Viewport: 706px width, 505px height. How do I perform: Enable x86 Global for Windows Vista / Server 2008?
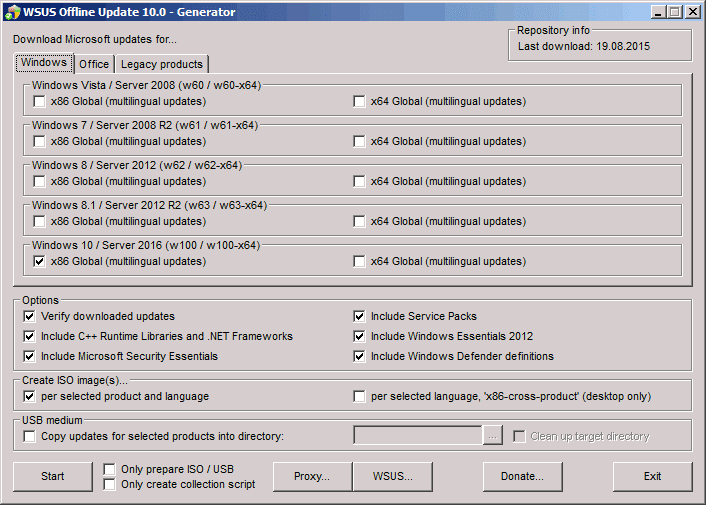[39, 101]
